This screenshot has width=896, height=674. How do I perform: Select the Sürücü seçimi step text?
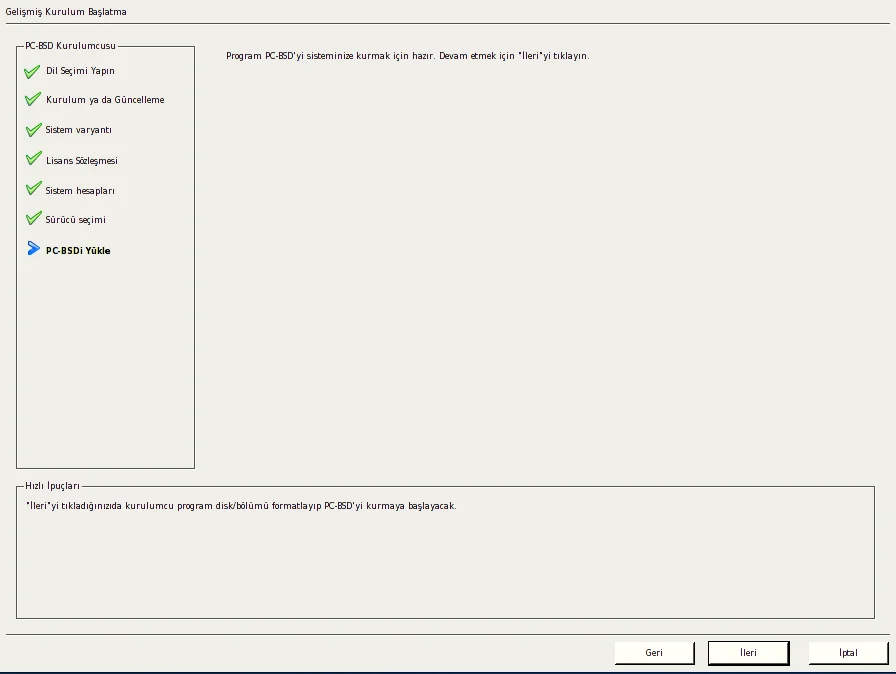click(75, 220)
